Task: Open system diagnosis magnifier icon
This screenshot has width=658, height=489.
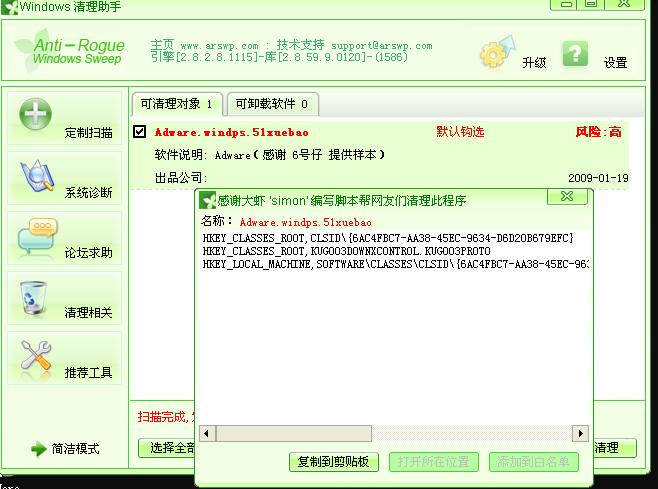Action: [37, 175]
